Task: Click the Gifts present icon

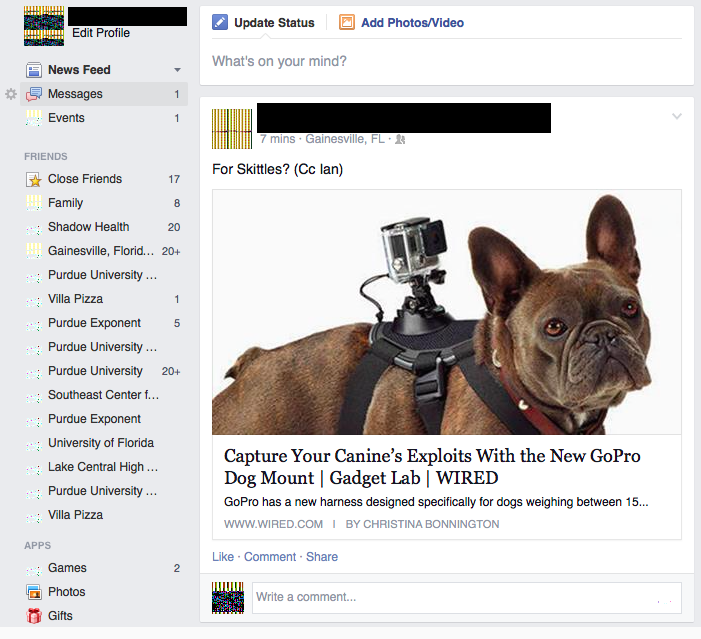Action: [x=34, y=616]
